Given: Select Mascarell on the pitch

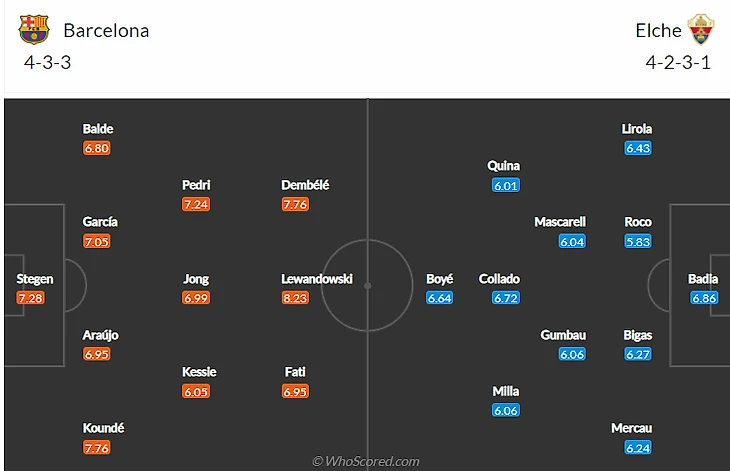Looking at the screenshot, I should tap(560, 222).
